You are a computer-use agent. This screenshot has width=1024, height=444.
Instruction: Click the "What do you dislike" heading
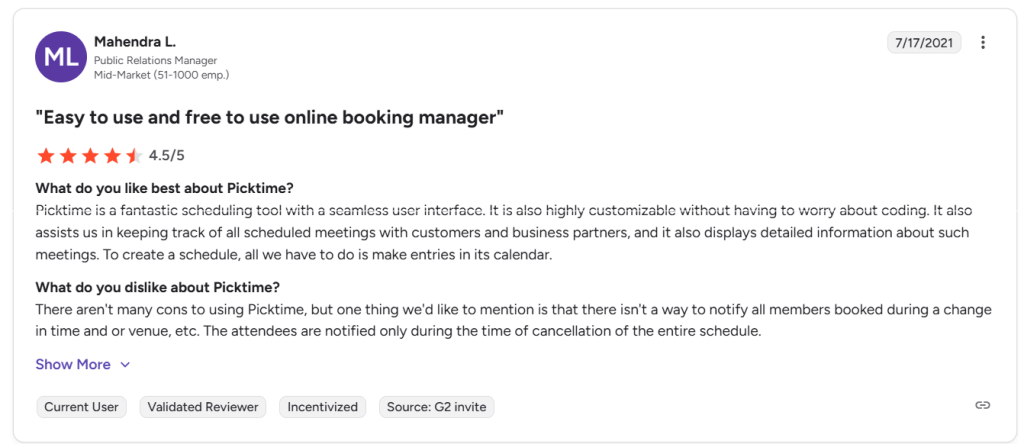point(157,286)
